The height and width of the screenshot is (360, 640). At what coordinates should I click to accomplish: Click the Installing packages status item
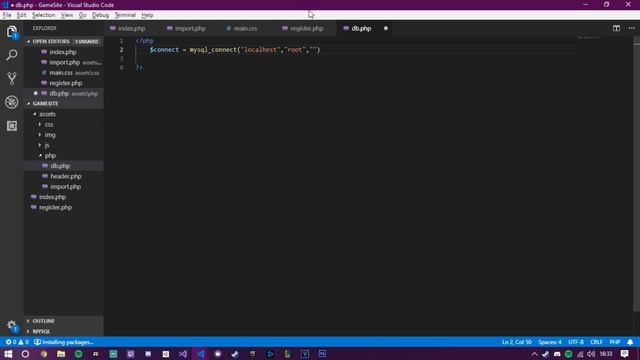point(63,342)
